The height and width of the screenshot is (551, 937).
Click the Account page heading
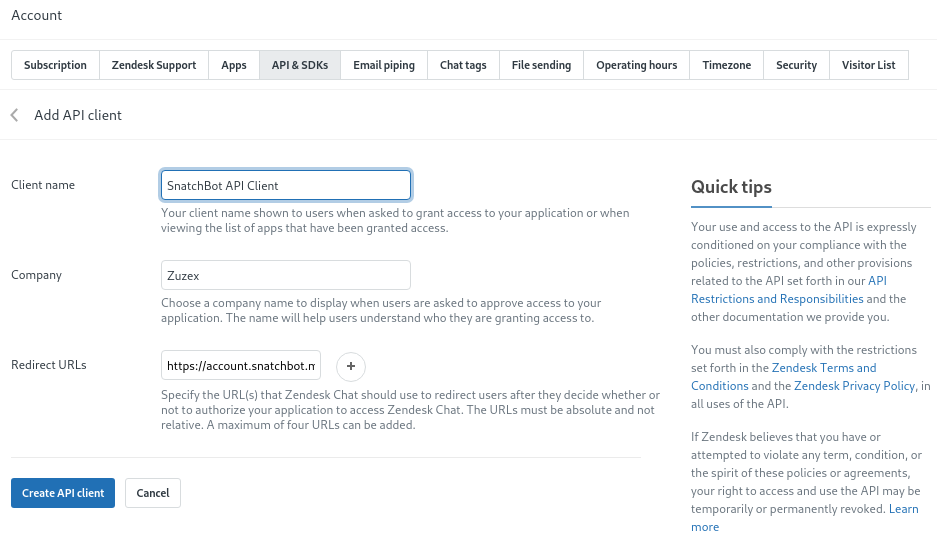click(x=36, y=16)
